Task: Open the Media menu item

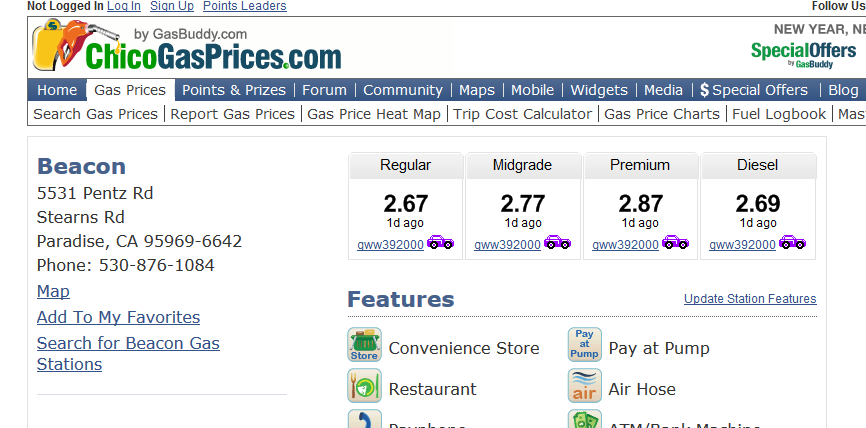Action: pyautogui.click(x=663, y=90)
